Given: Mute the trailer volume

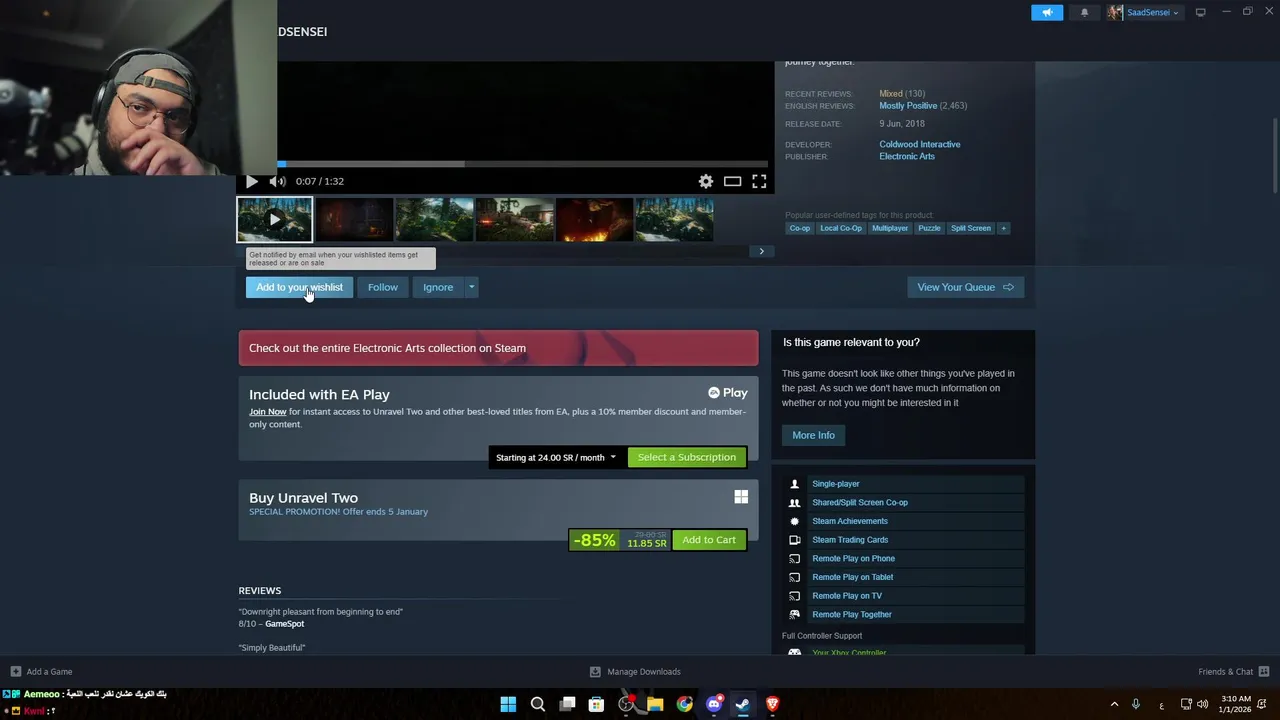Looking at the screenshot, I should [277, 181].
